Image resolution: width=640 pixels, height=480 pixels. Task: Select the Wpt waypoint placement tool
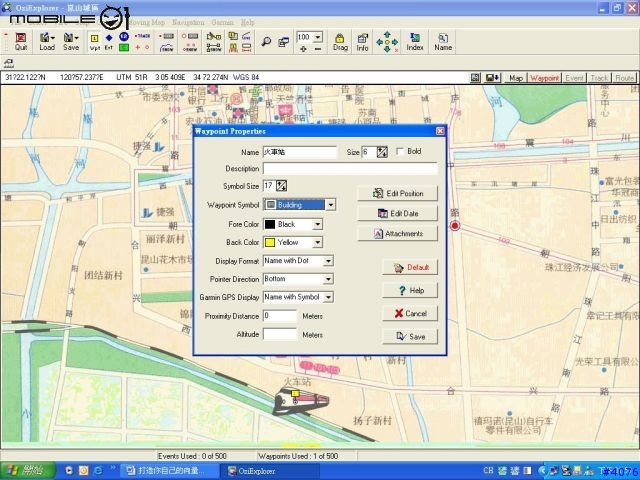[94, 42]
